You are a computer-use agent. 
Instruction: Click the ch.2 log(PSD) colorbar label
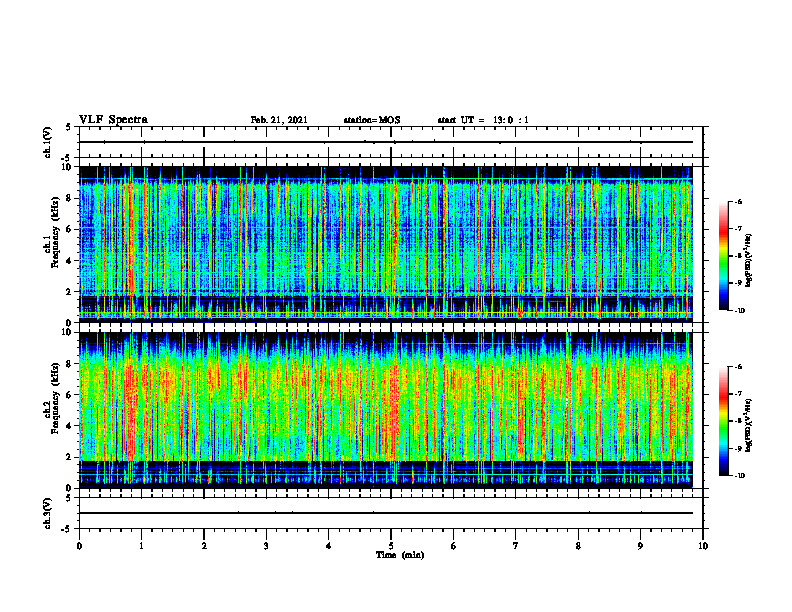pyautogui.click(x=749, y=425)
